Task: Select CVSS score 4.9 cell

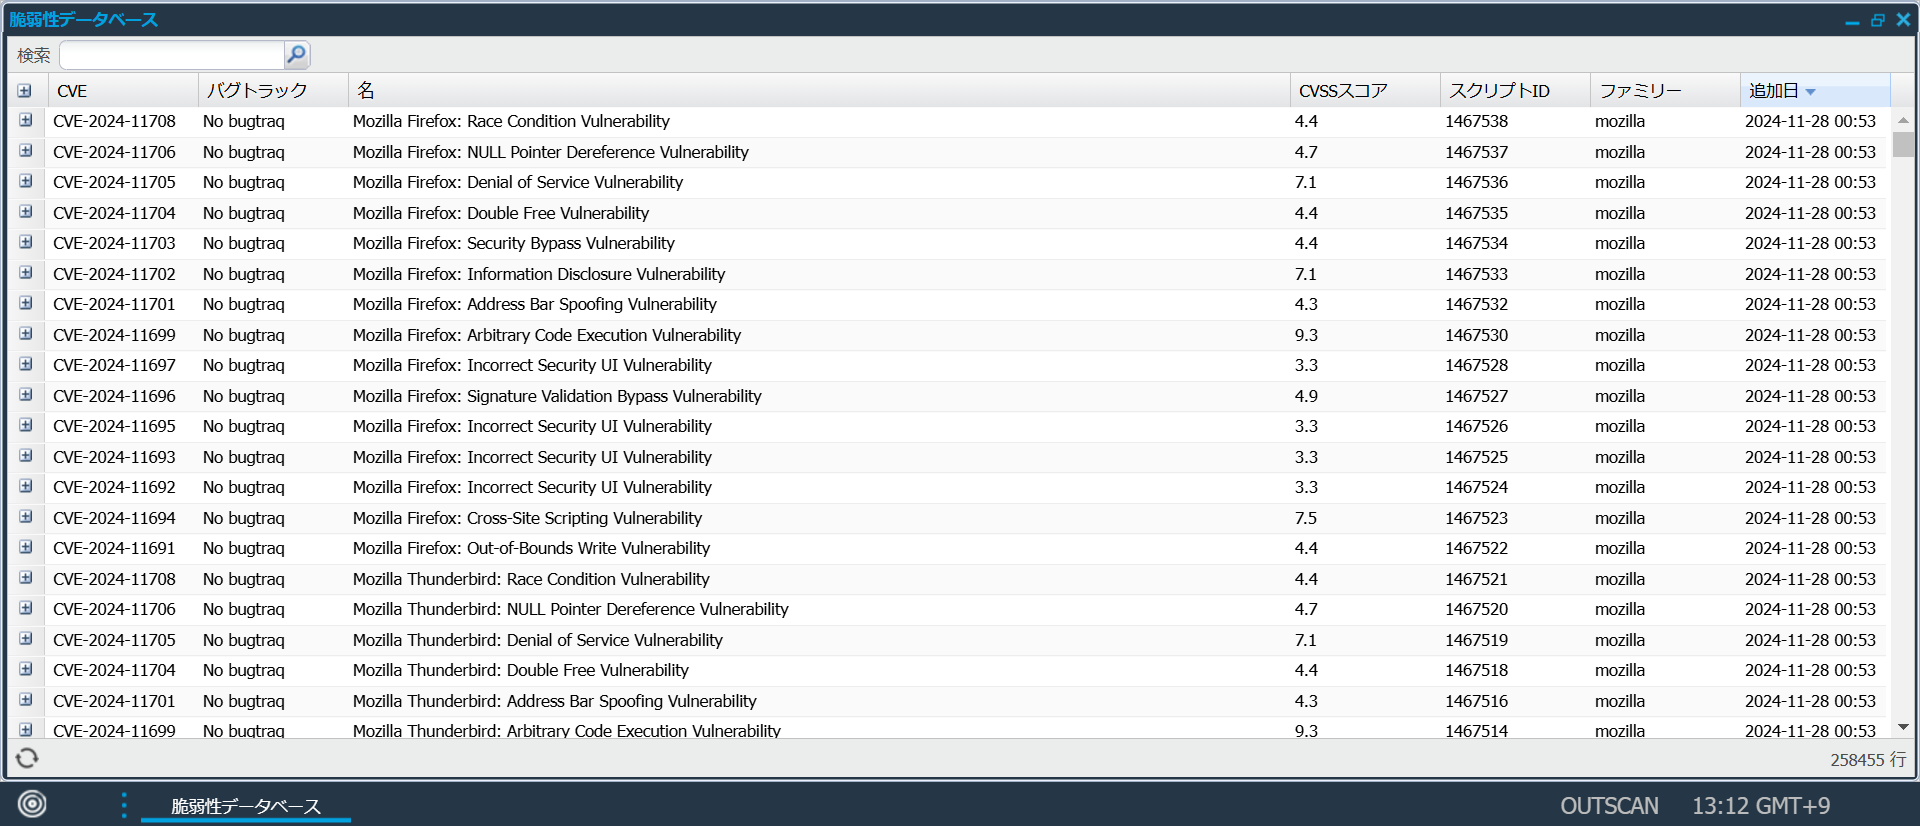Action: point(1306,396)
